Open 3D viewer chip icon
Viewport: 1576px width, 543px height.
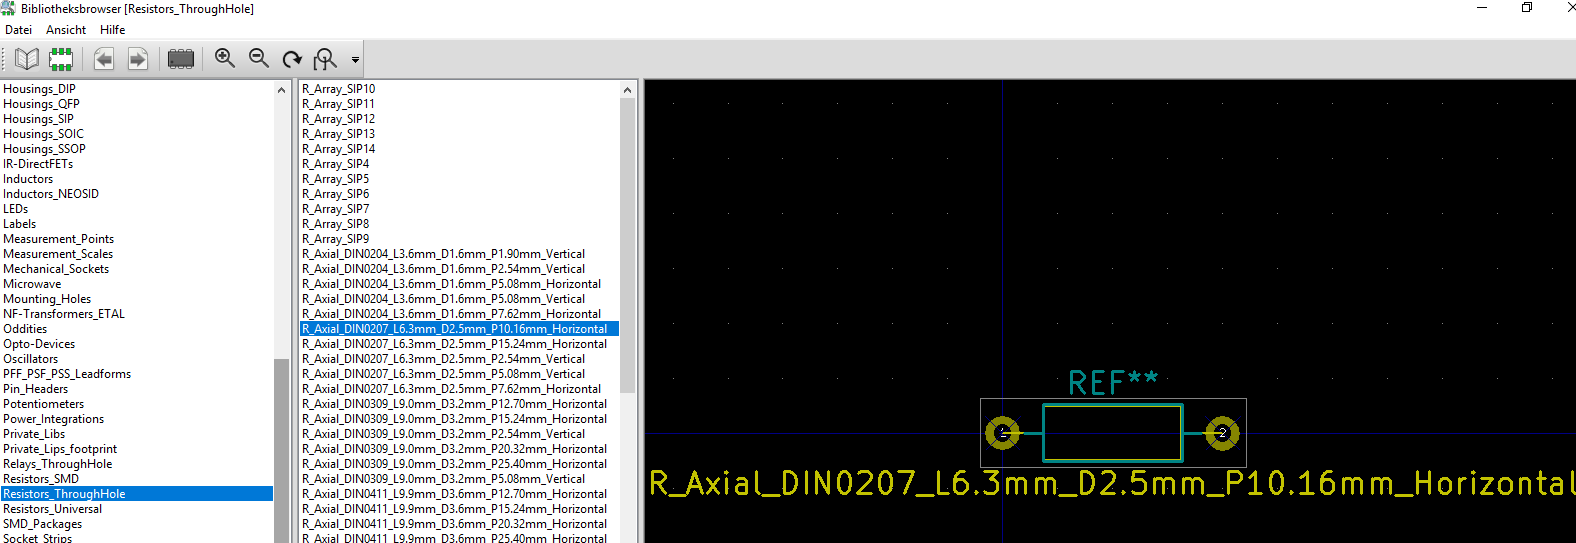coord(181,59)
